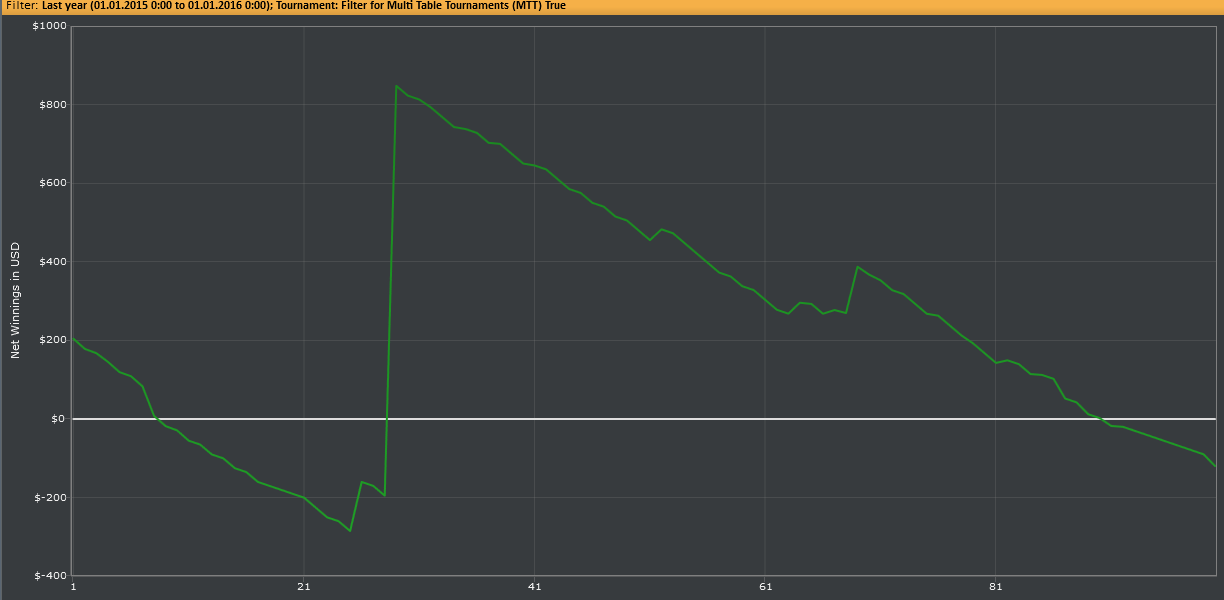Click the secondary peak near $390
The width and height of the screenshot is (1224, 600).
tap(857, 267)
